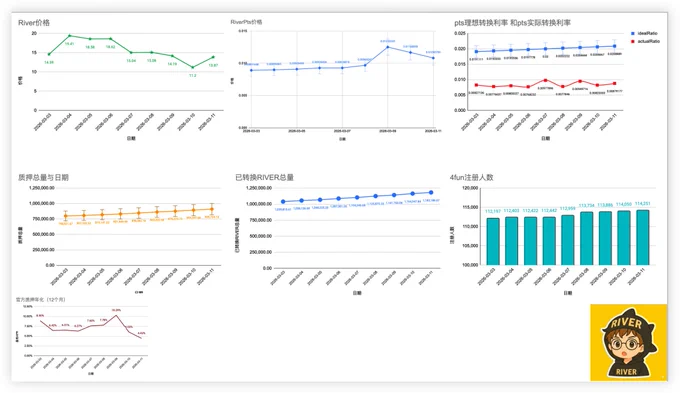Click the 113,886 bar label
680x393 pixels.
click(605, 205)
